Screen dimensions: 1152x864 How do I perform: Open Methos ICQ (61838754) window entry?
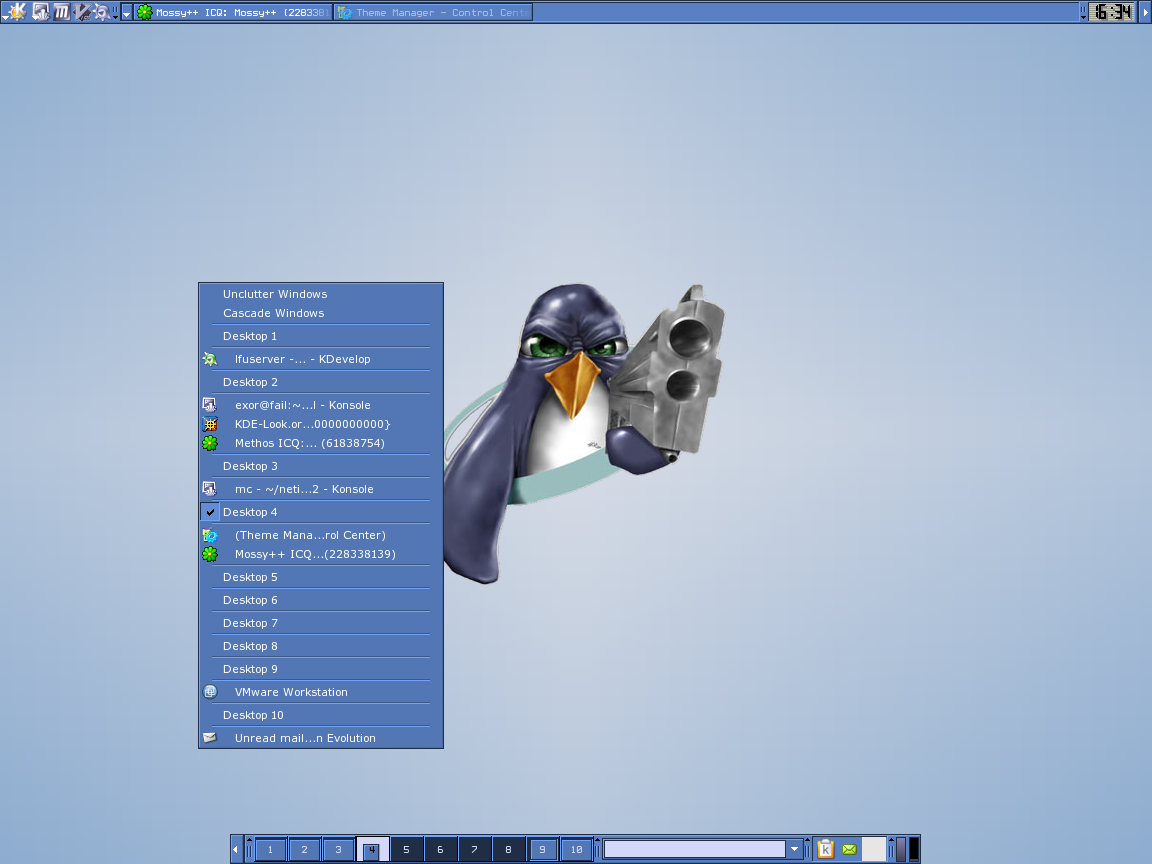tap(321, 443)
